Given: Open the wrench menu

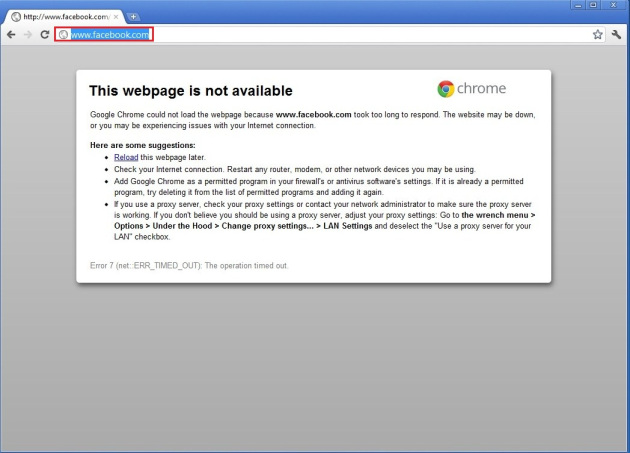Looking at the screenshot, I should click(616, 35).
